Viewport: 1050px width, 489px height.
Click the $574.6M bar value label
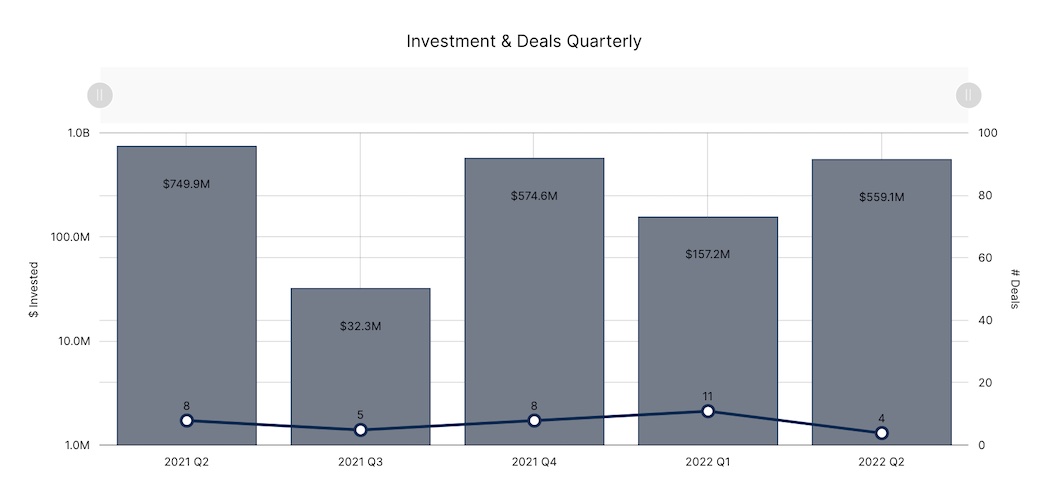tap(534, 196)
